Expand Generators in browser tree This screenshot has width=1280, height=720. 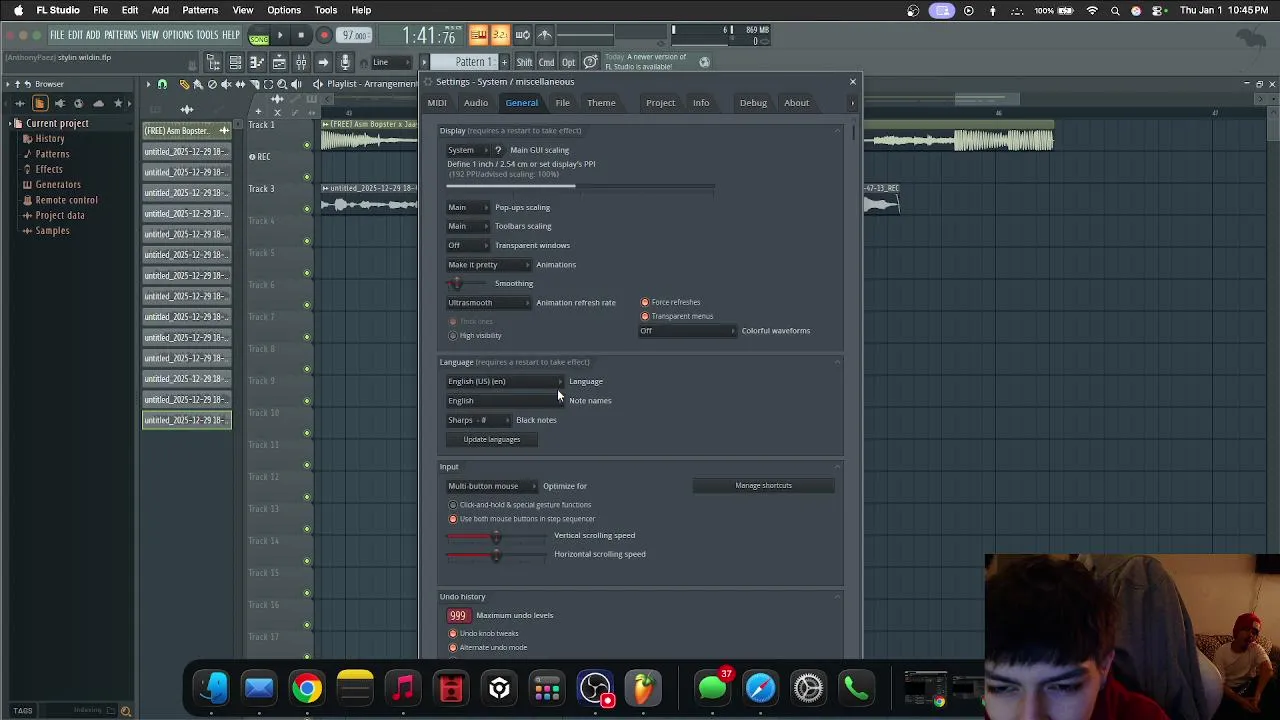(58, 185)
